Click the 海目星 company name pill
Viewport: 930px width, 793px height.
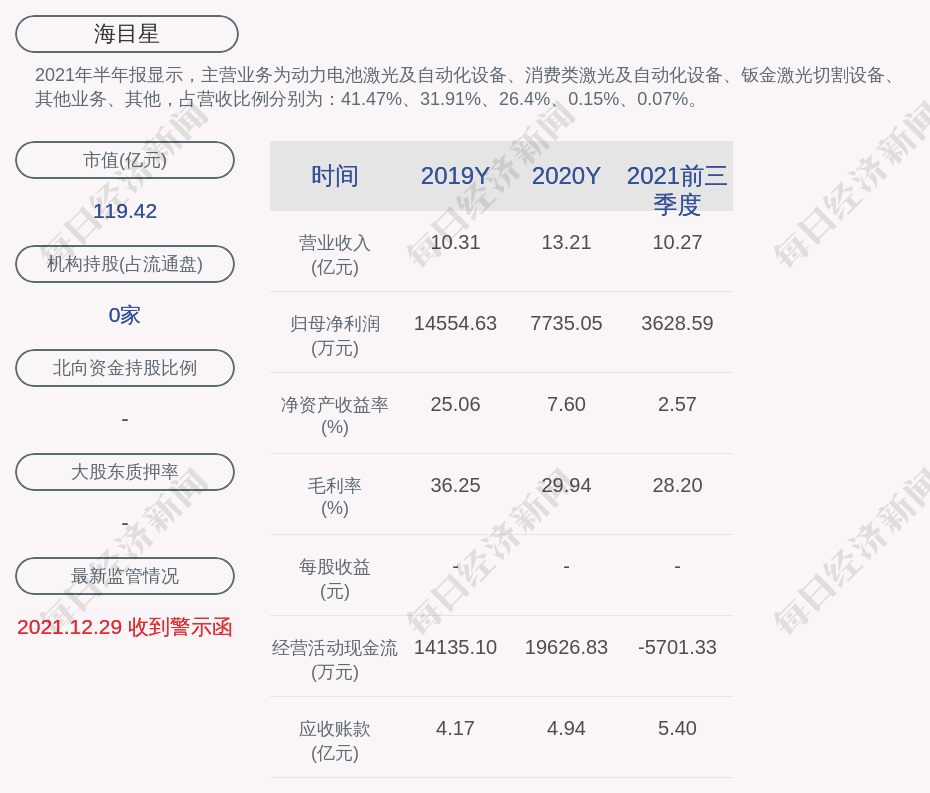[126, 34]
